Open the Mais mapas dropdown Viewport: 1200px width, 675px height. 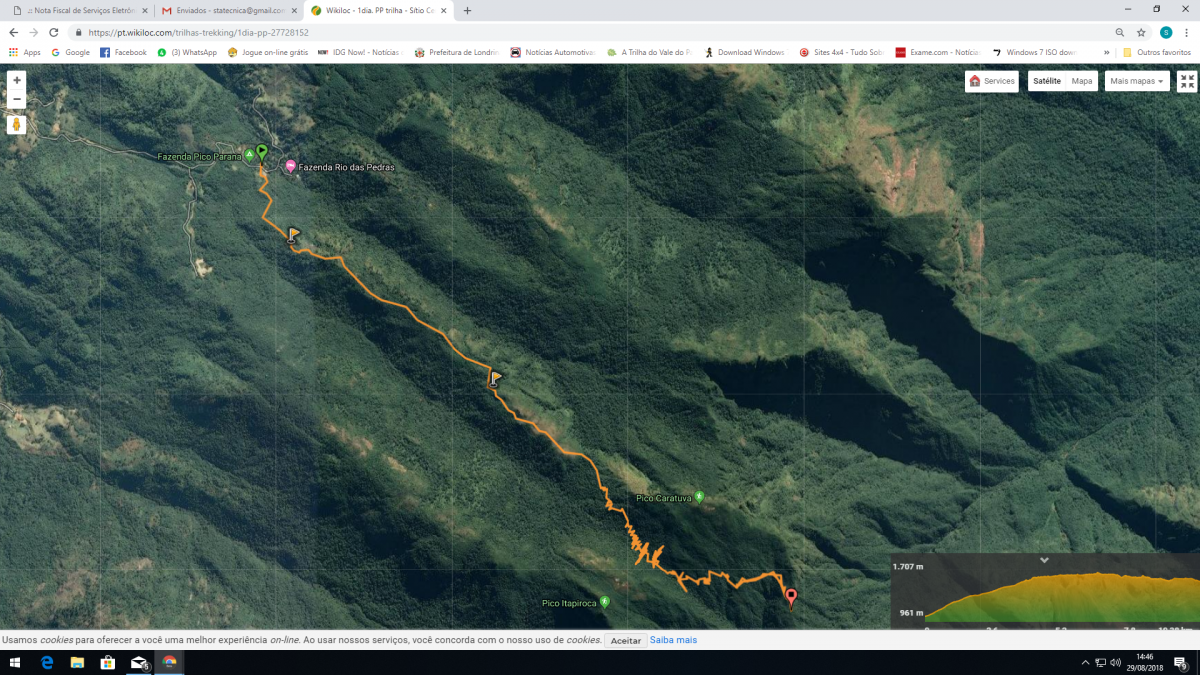[x=1137, y=81]
